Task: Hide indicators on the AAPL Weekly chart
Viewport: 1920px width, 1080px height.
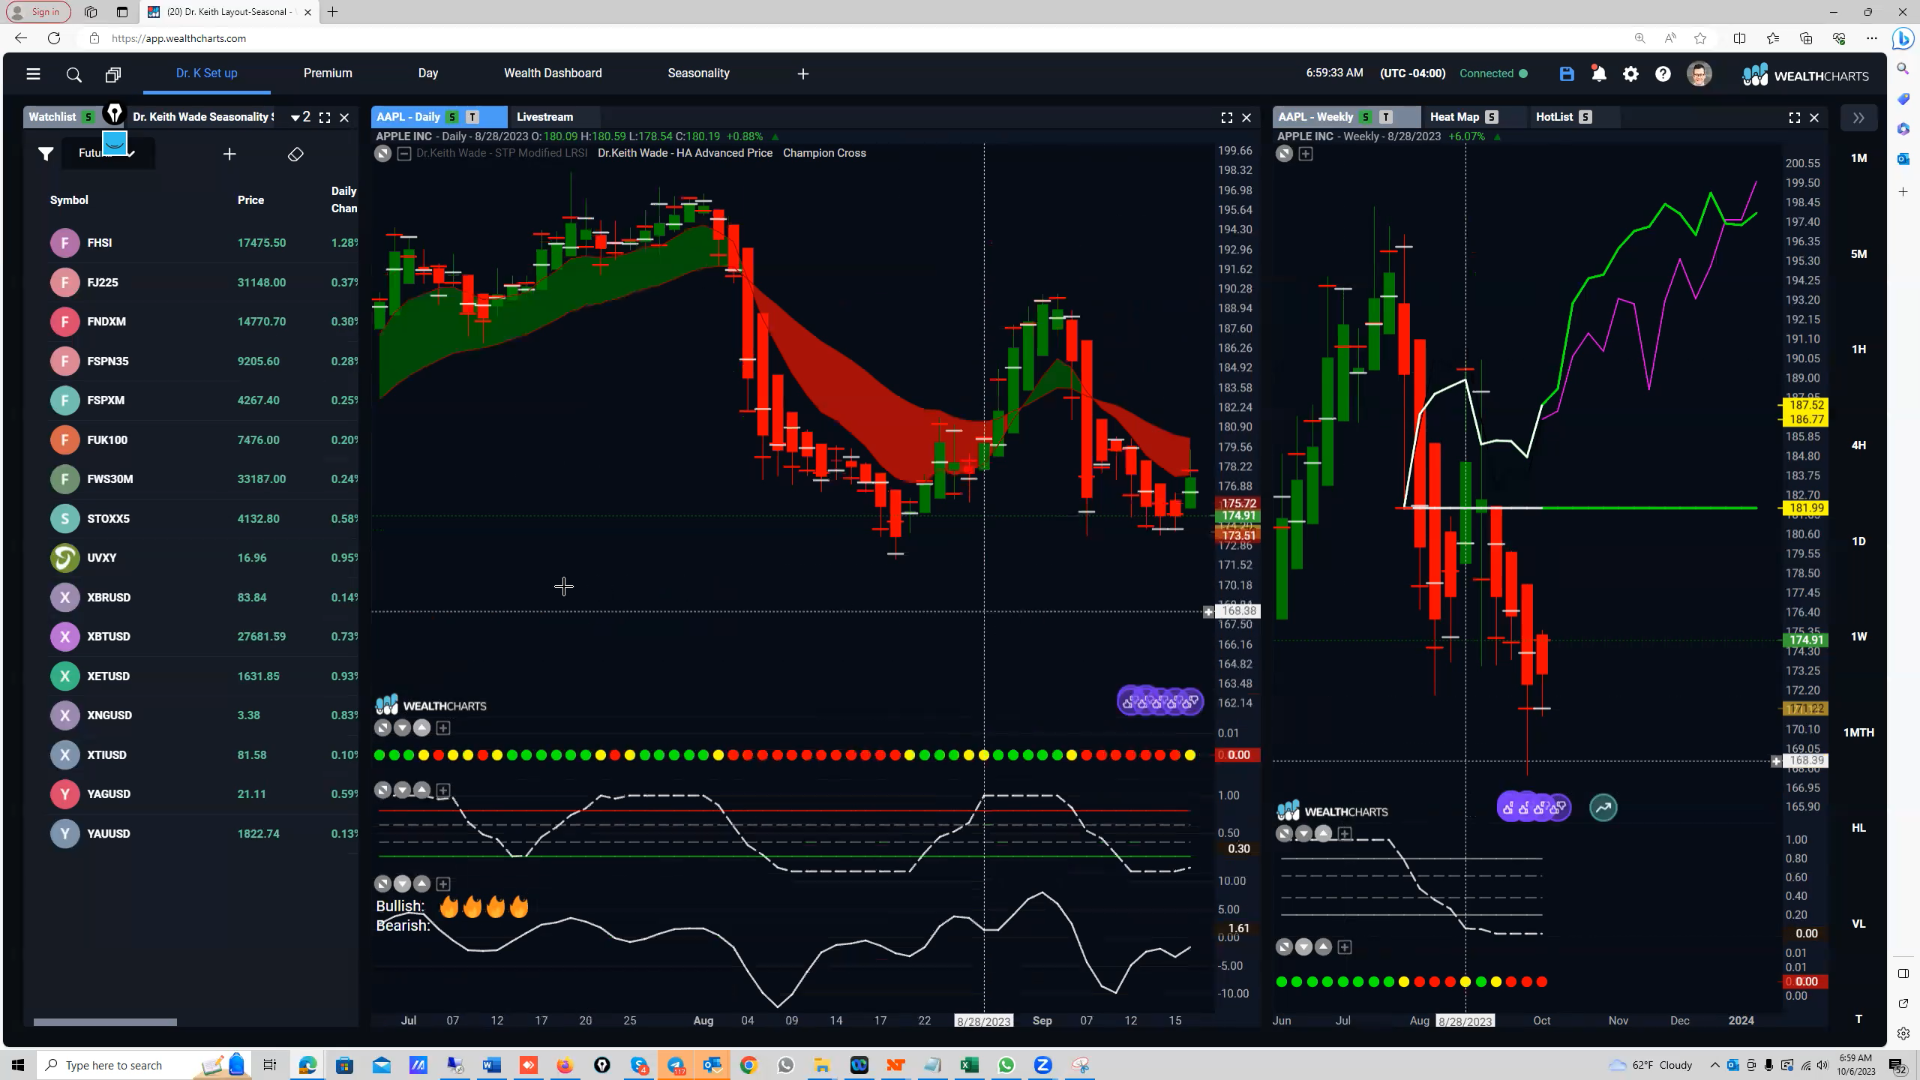Action: coord(1284,154)
